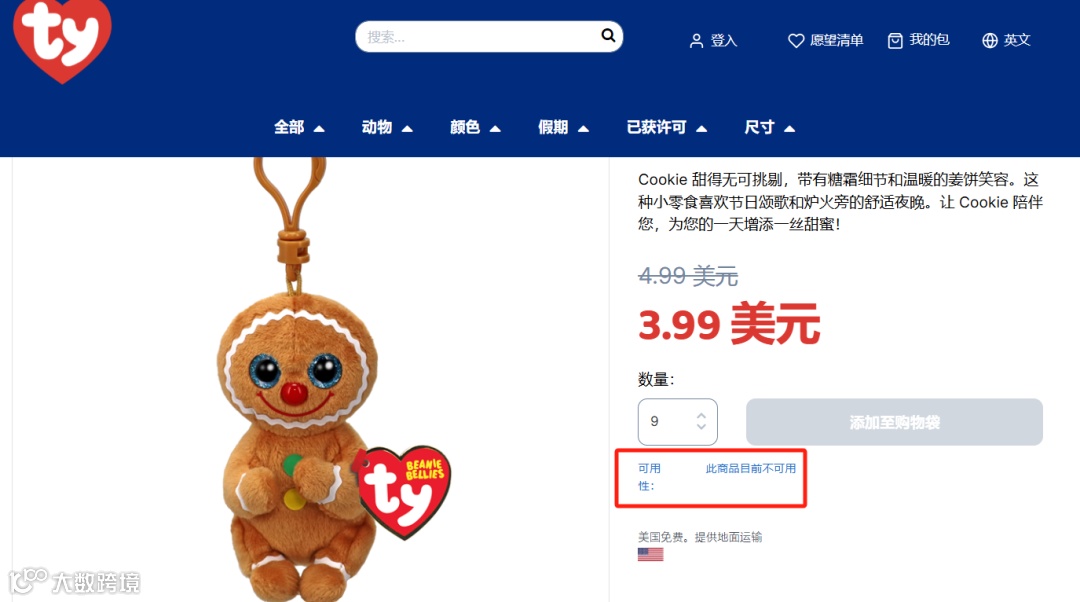Expand the 颜色 dropdown menu
1080x602 pixels.
(x=475, y=127)
